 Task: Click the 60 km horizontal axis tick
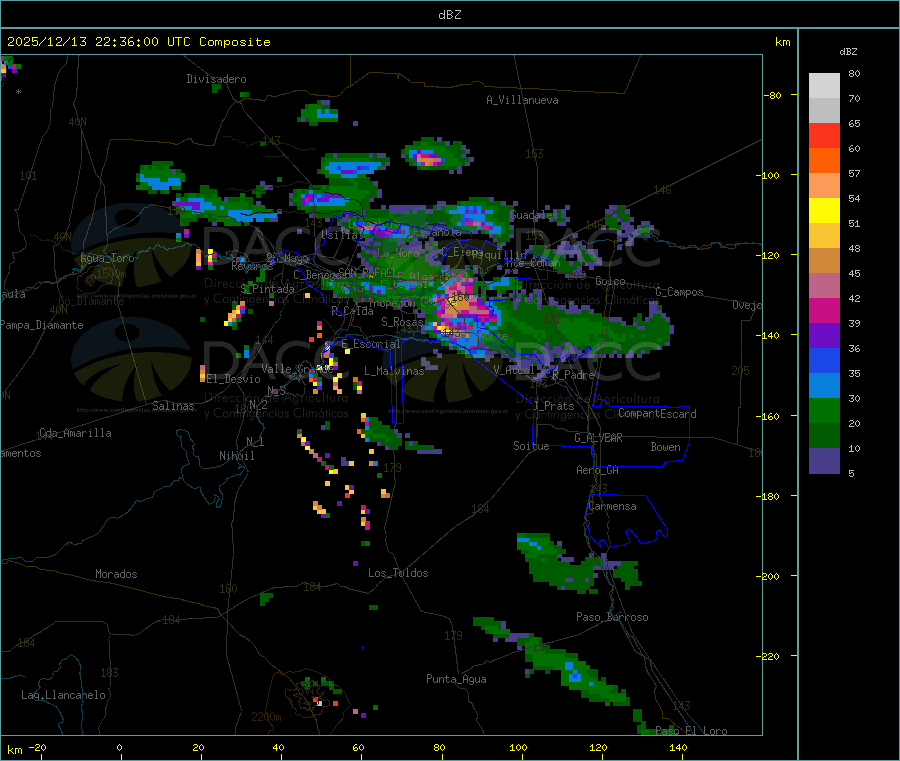pos(358,748)
